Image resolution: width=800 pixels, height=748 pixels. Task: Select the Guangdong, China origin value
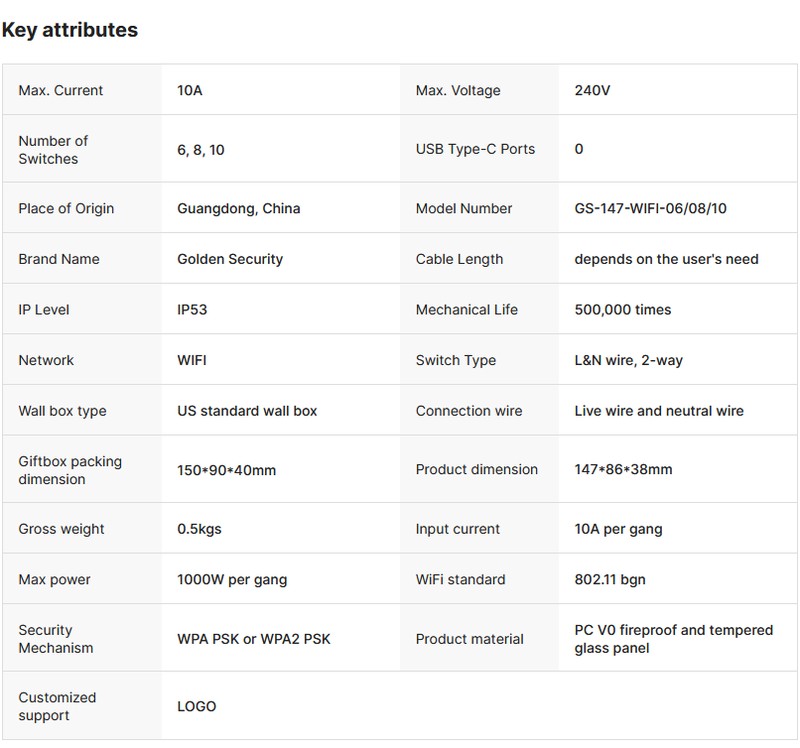point(238,208)
